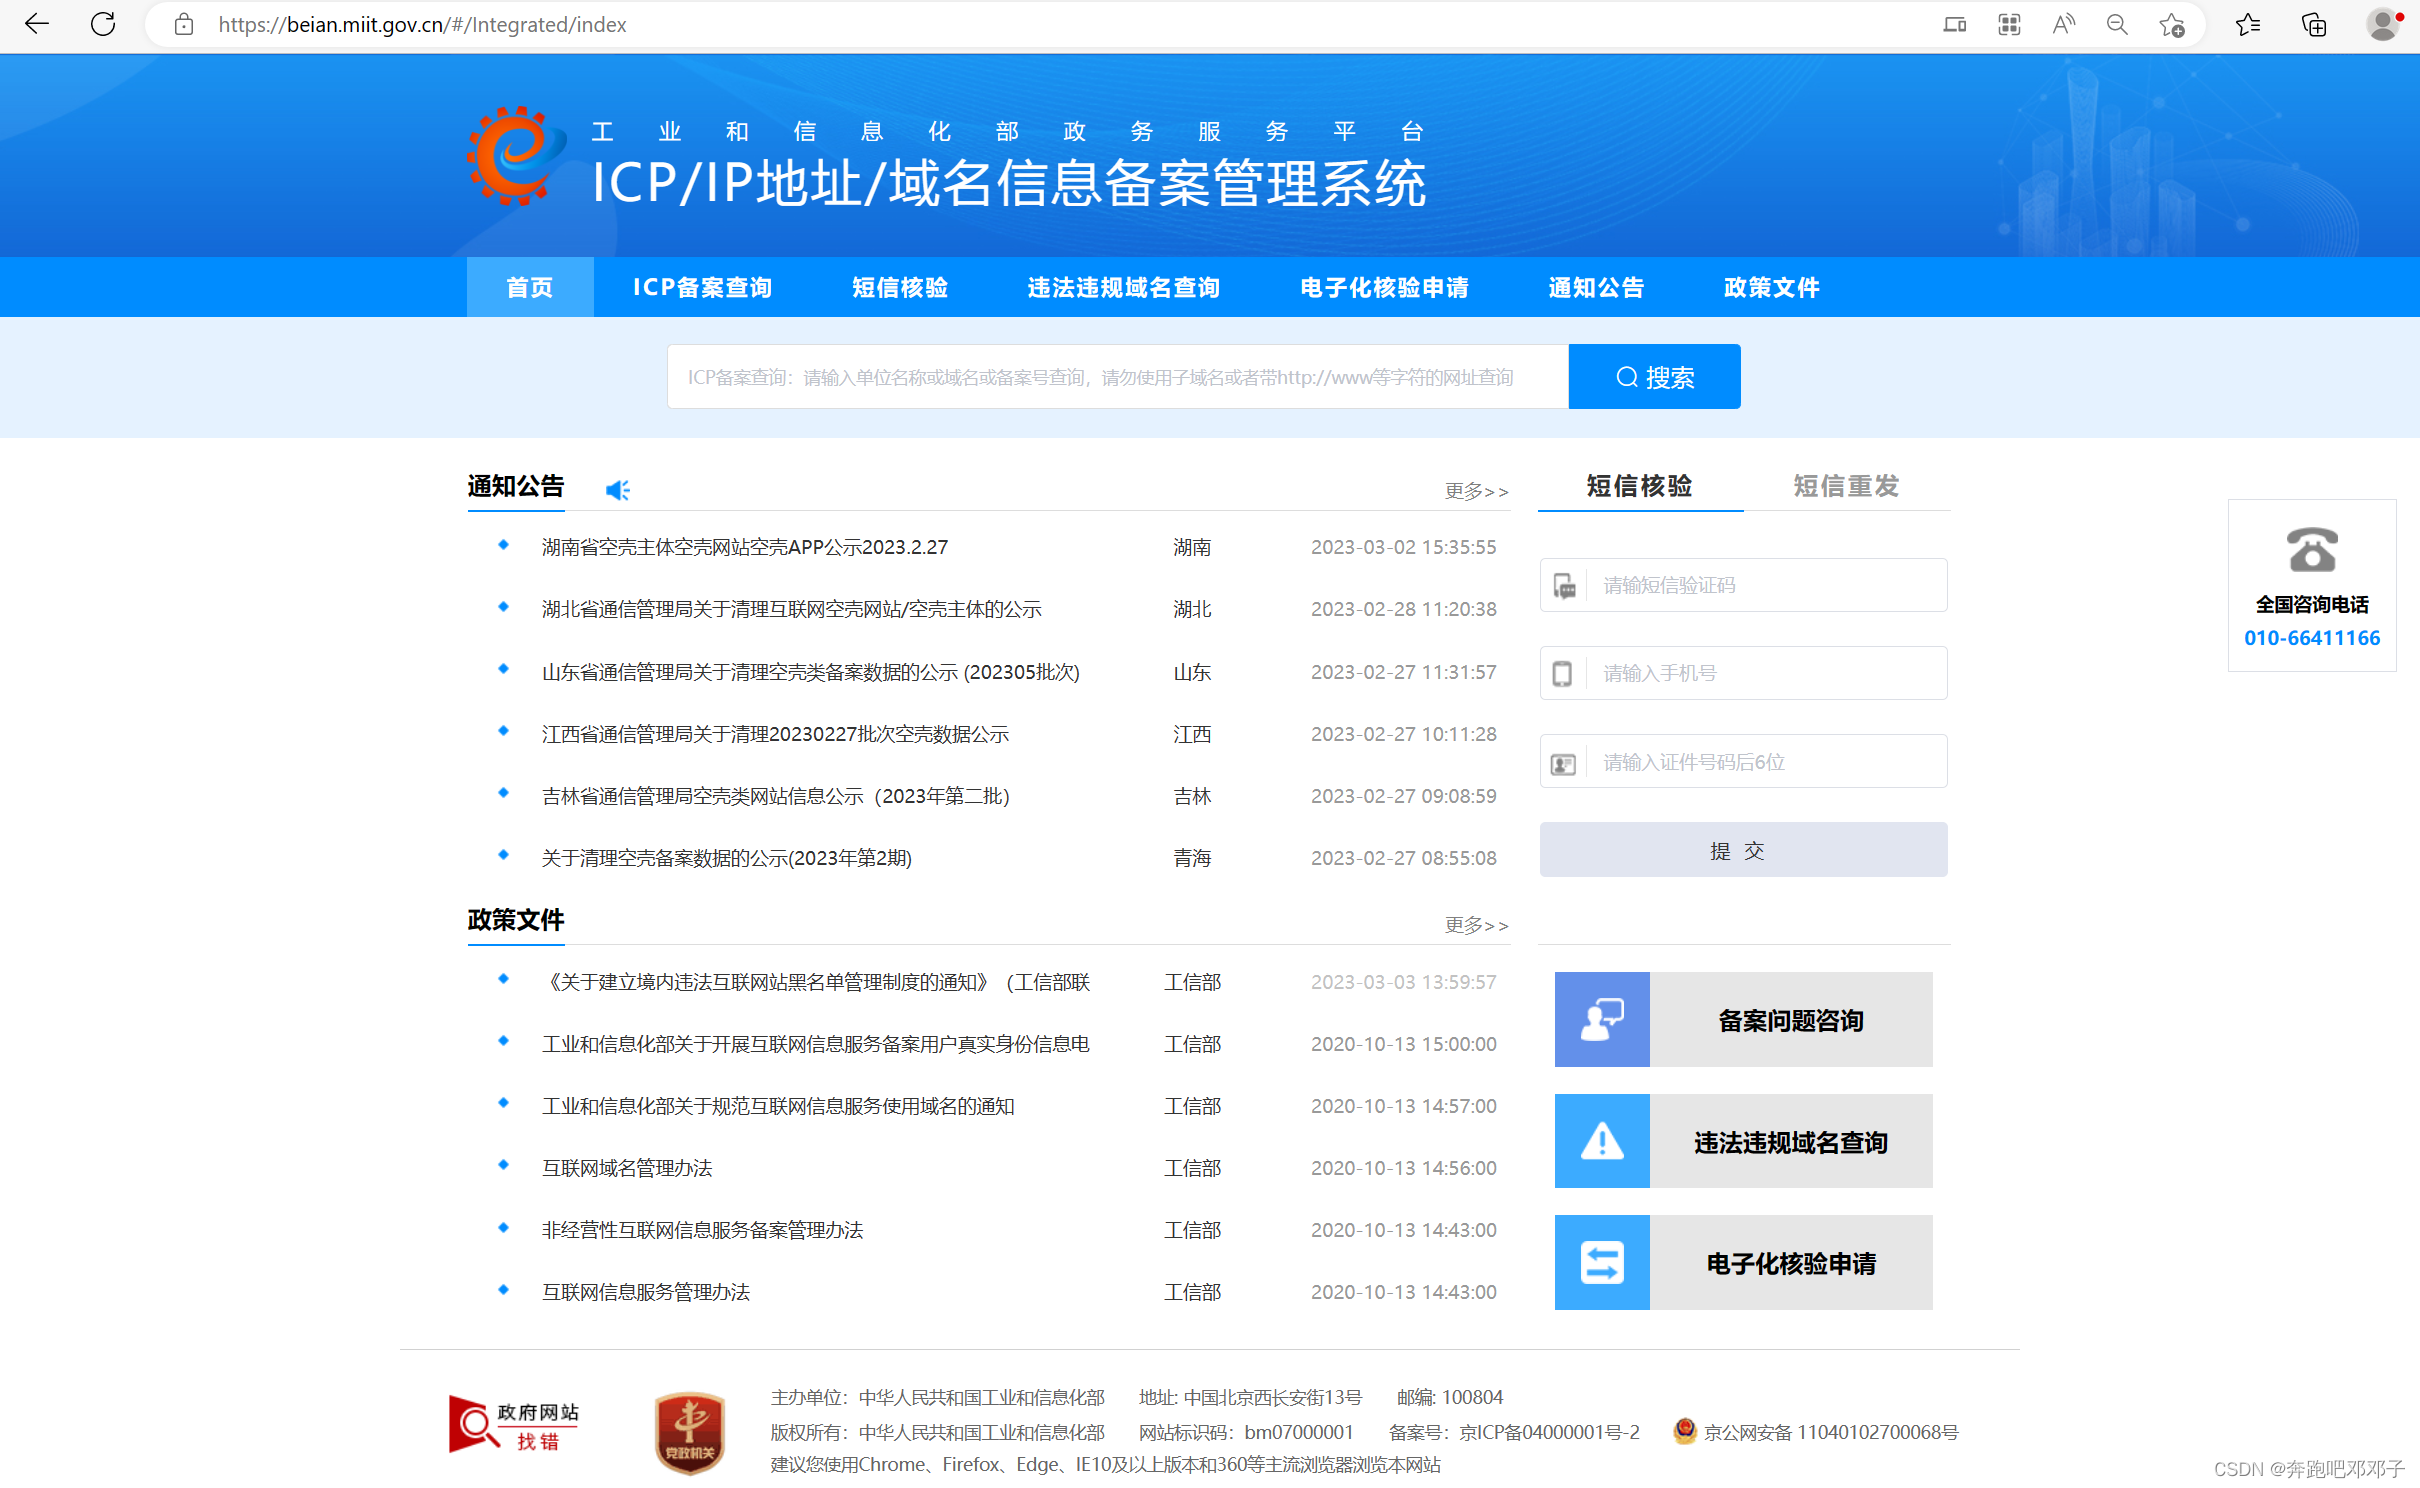The width and height of the screenshot is (2420, 1488).
Task: Click the 通知公告 section heading
Action: 516,486
